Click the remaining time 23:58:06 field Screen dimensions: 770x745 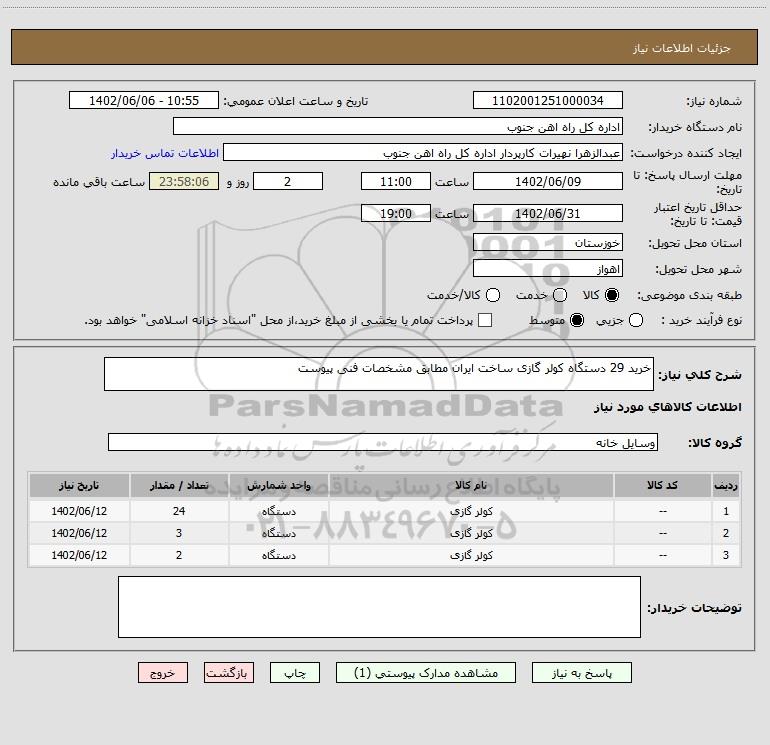click(184, 181)
